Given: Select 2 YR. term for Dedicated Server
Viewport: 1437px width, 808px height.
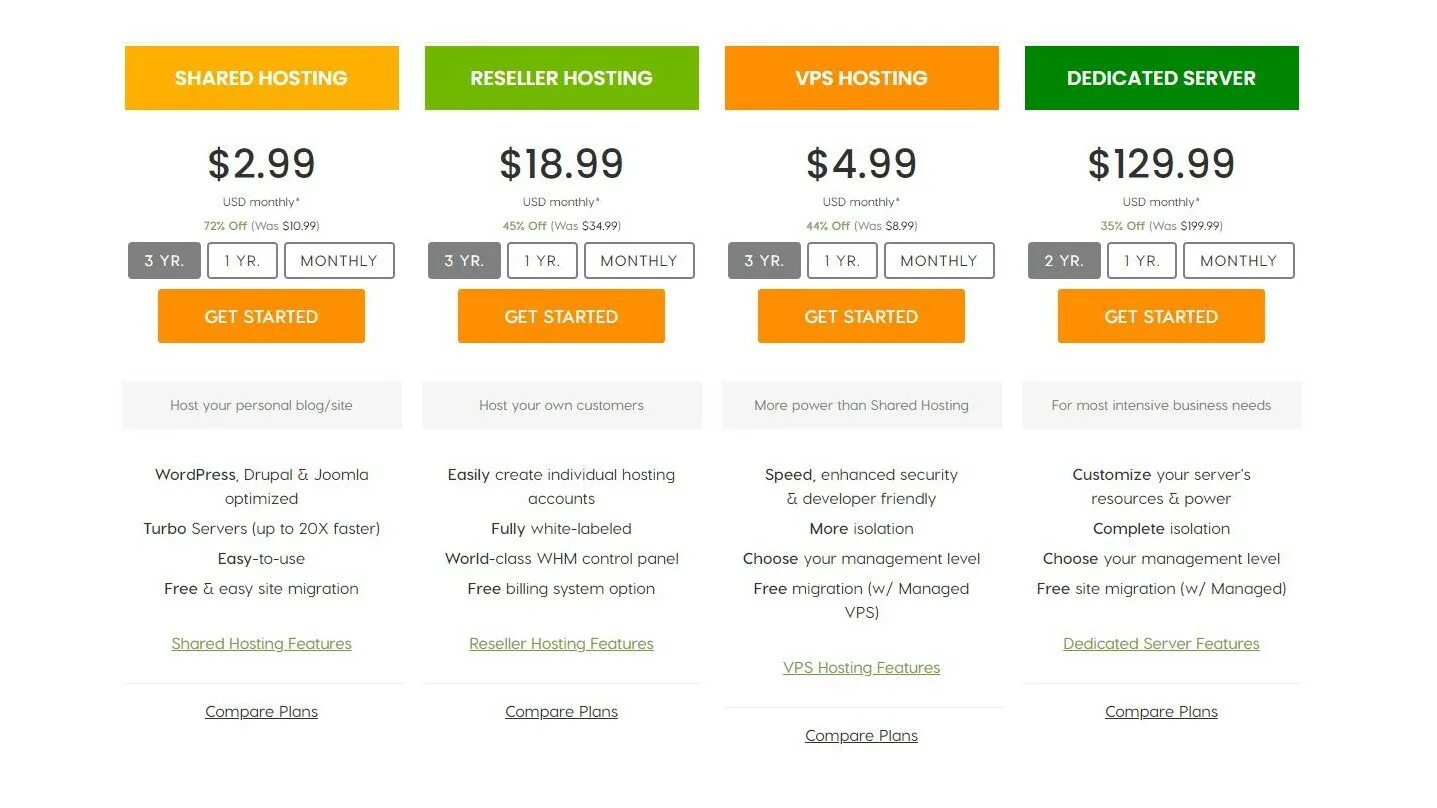Looking at the screenshot, I should 1064,261.
